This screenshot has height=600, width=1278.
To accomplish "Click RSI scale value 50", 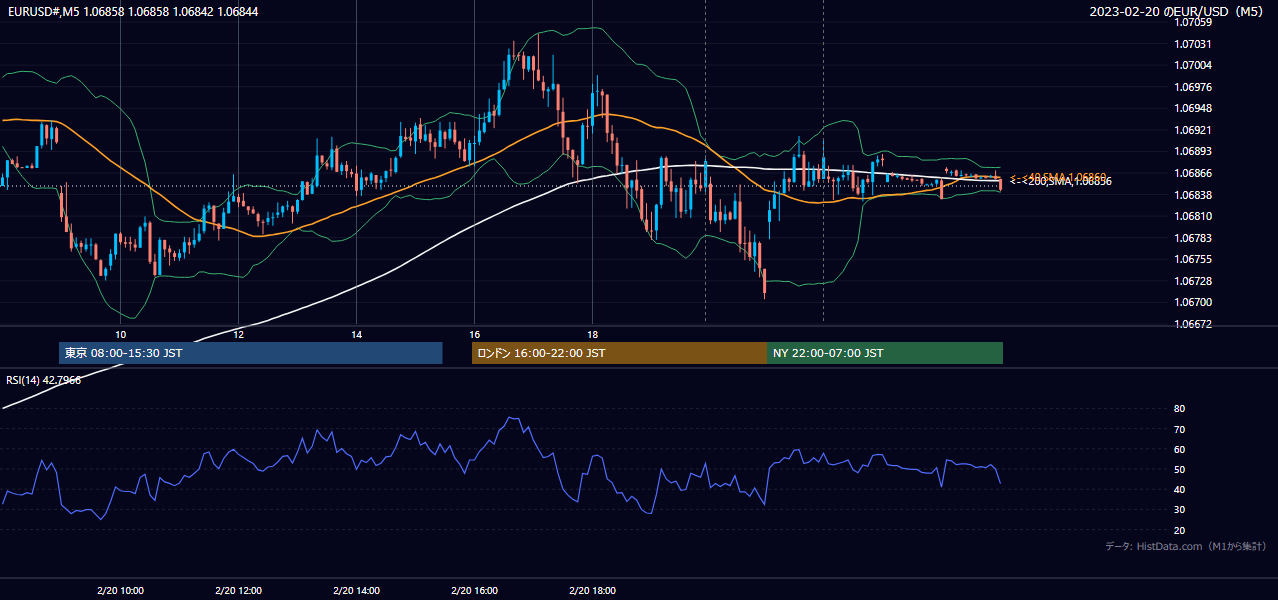I will (1179, 469).
